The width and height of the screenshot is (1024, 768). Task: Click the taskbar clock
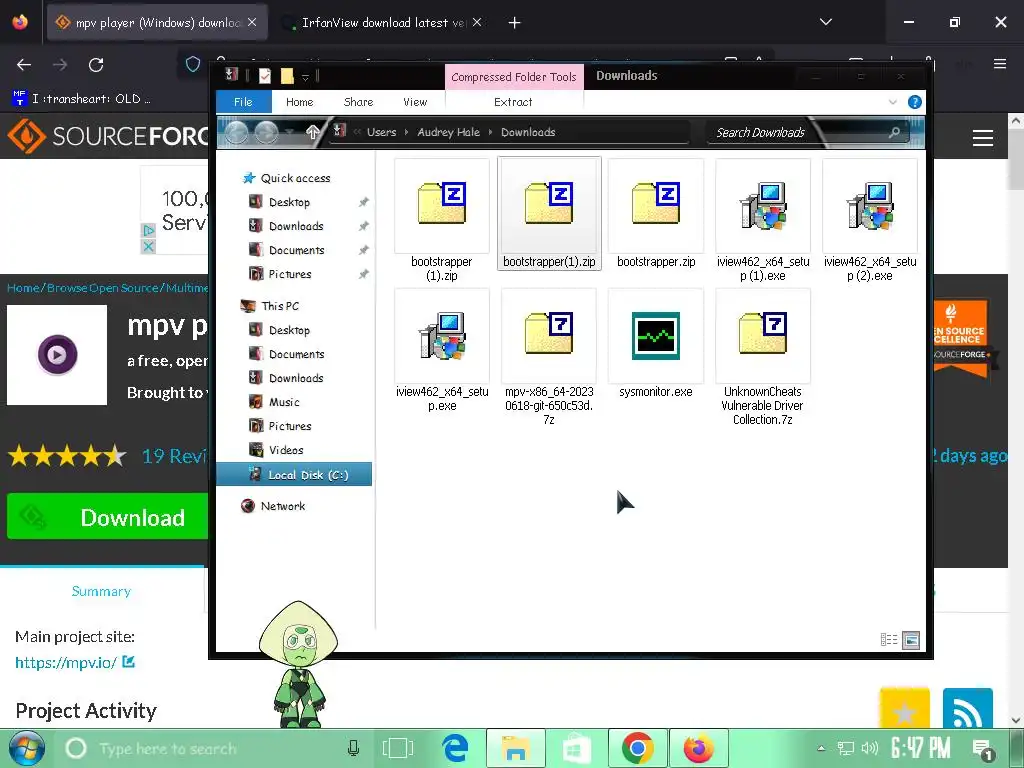[920, 748]
